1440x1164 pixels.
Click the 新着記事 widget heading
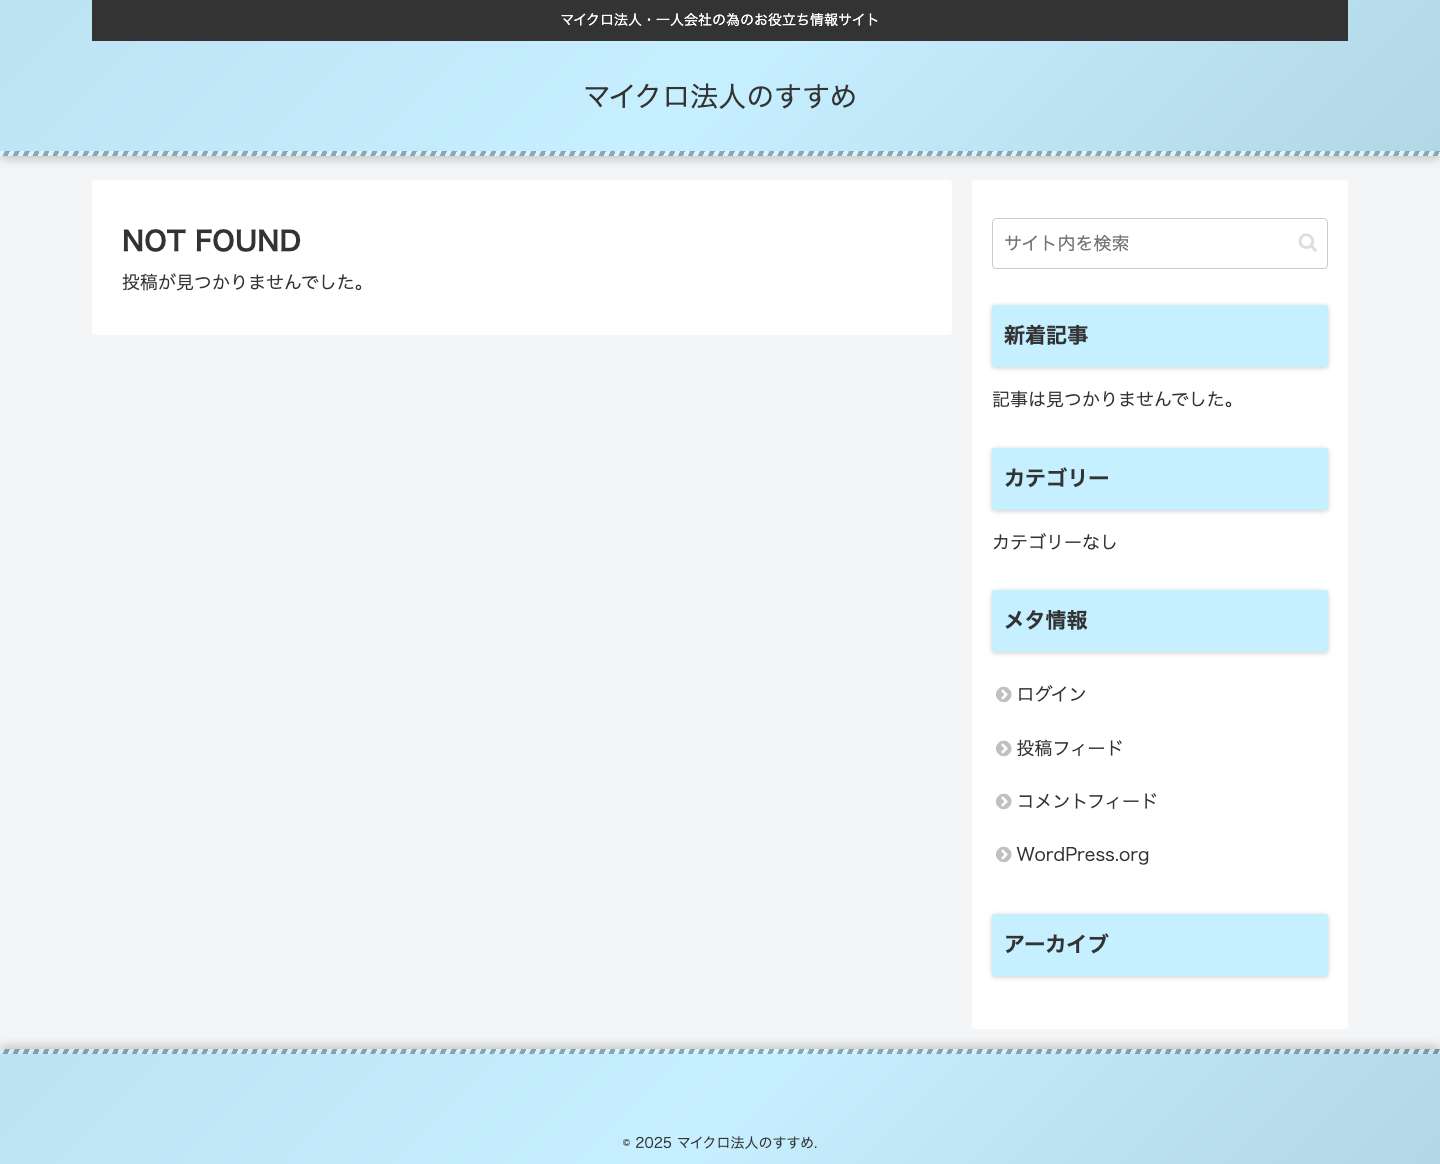[x=1045, y=335]
